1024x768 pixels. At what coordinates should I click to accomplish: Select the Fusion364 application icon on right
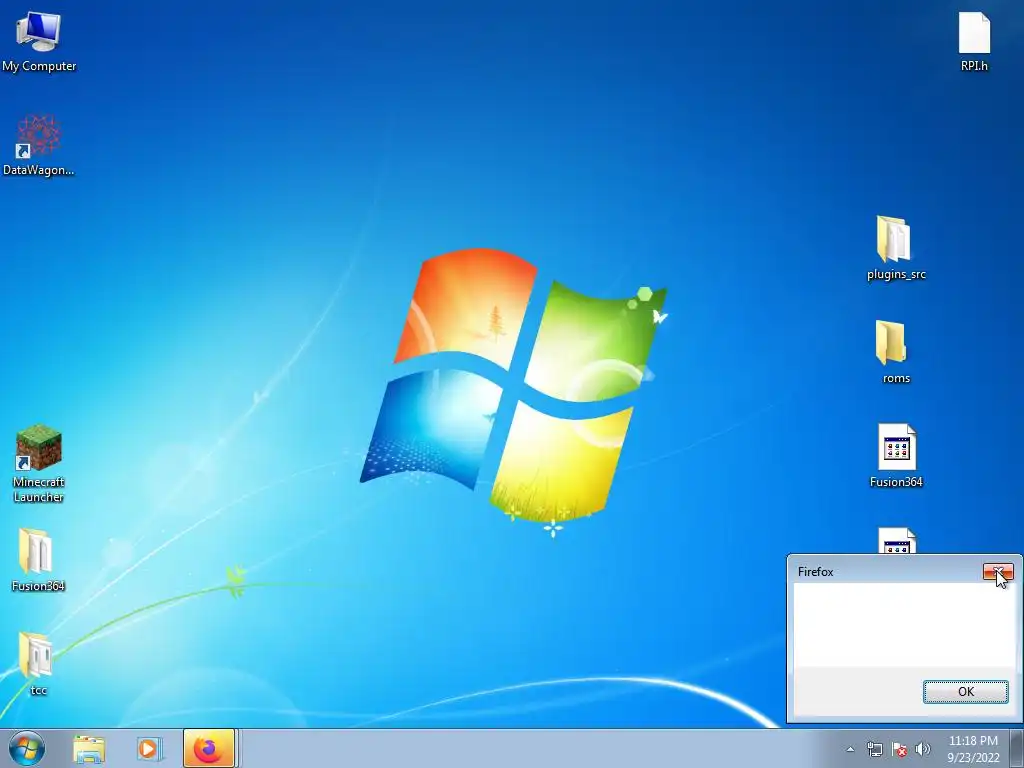click(x=896, y=456)
